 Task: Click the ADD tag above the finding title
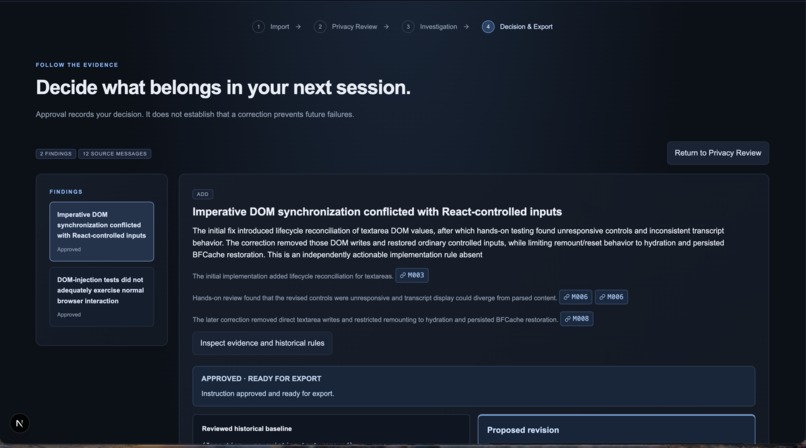(x=203, y=194)
